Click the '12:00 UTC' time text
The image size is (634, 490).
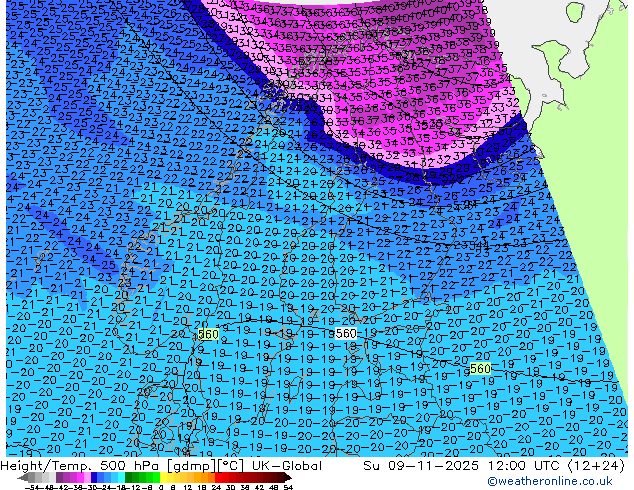pos(526,466)
